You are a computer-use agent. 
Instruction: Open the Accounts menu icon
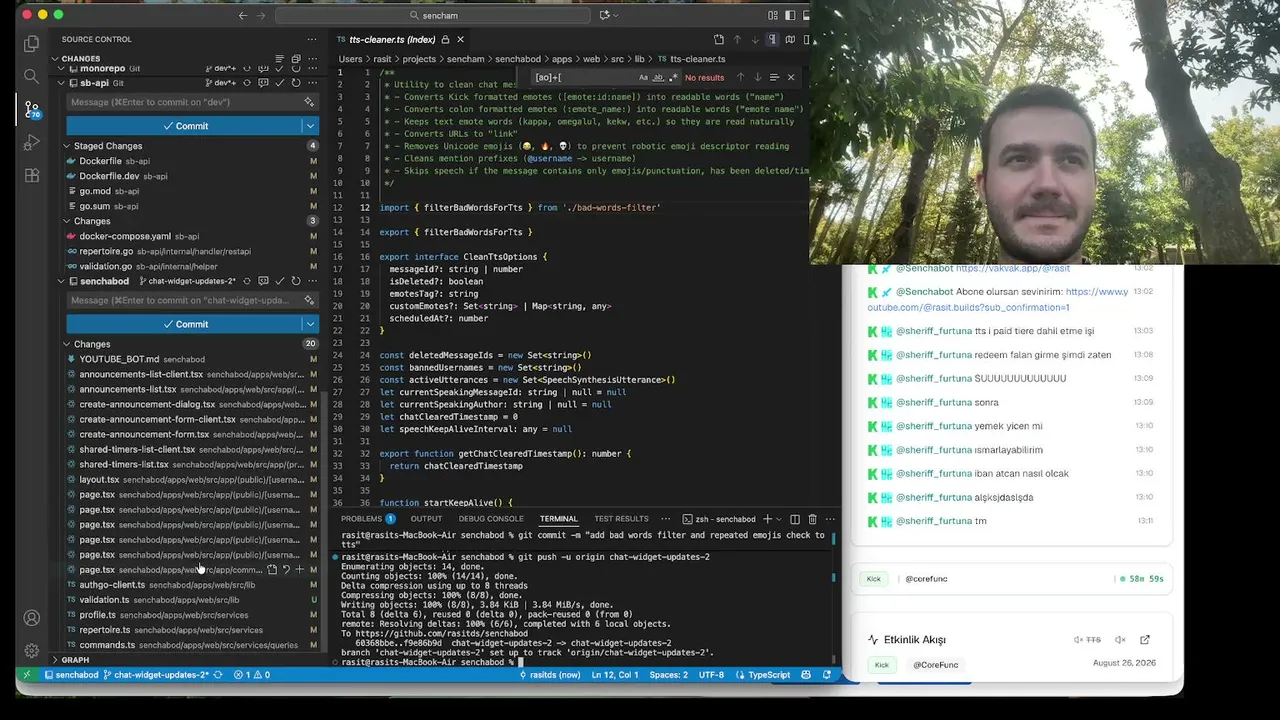click(x=31, y=618)
